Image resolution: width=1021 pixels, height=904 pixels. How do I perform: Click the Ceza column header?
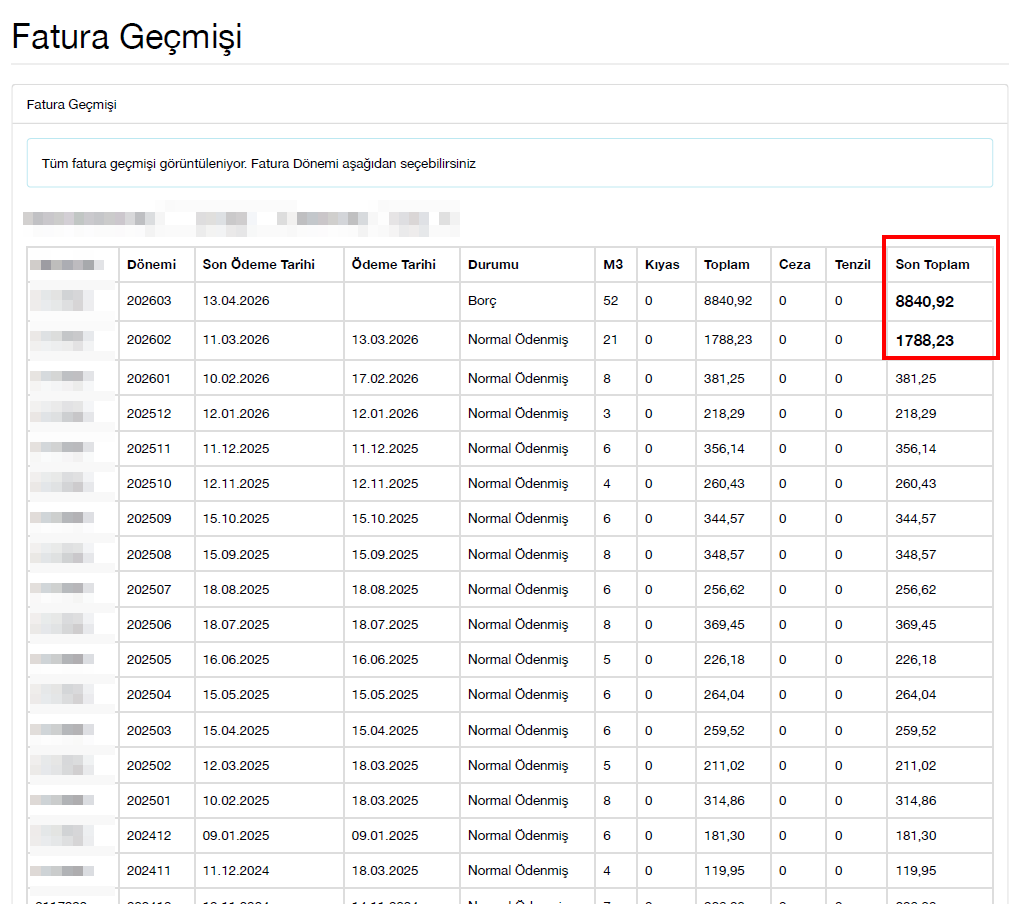(x=794, y=264)
